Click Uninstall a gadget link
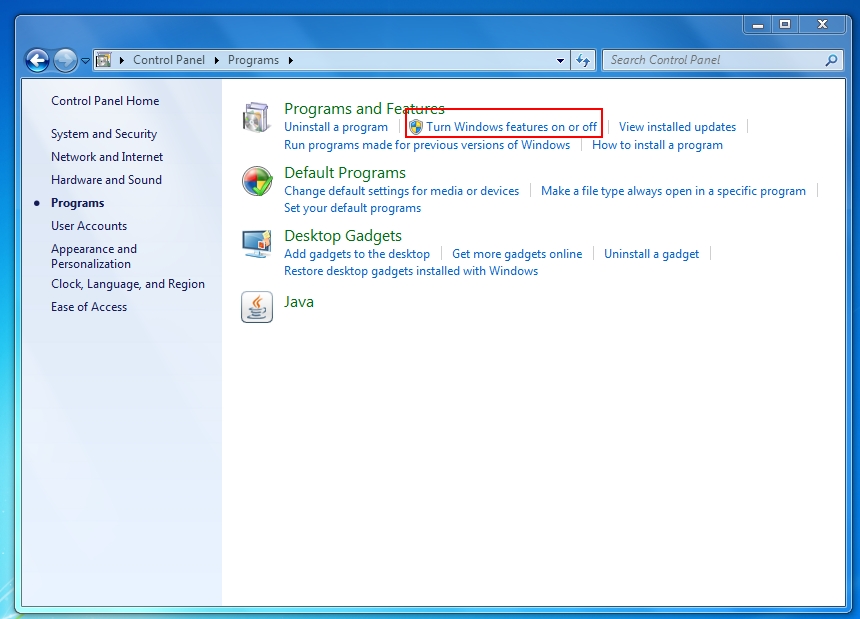 click(652, 254)
